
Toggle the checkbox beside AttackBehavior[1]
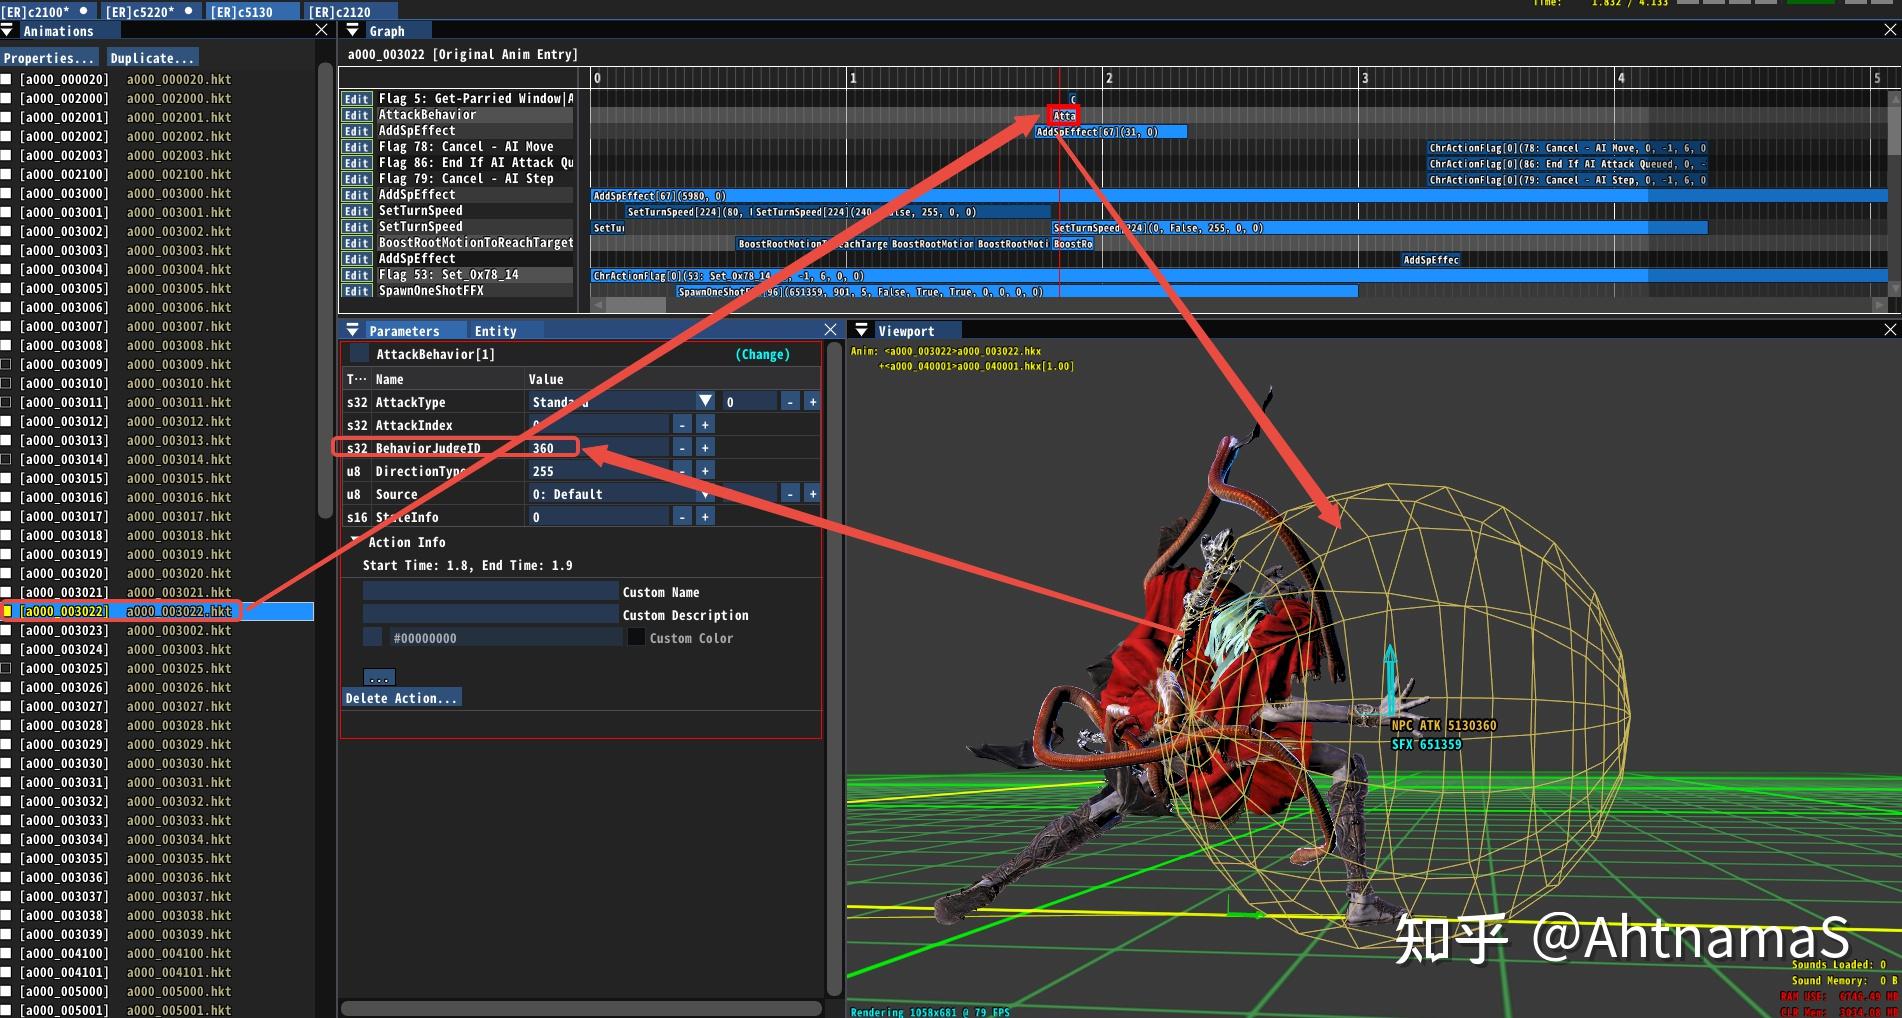[359, 354]
